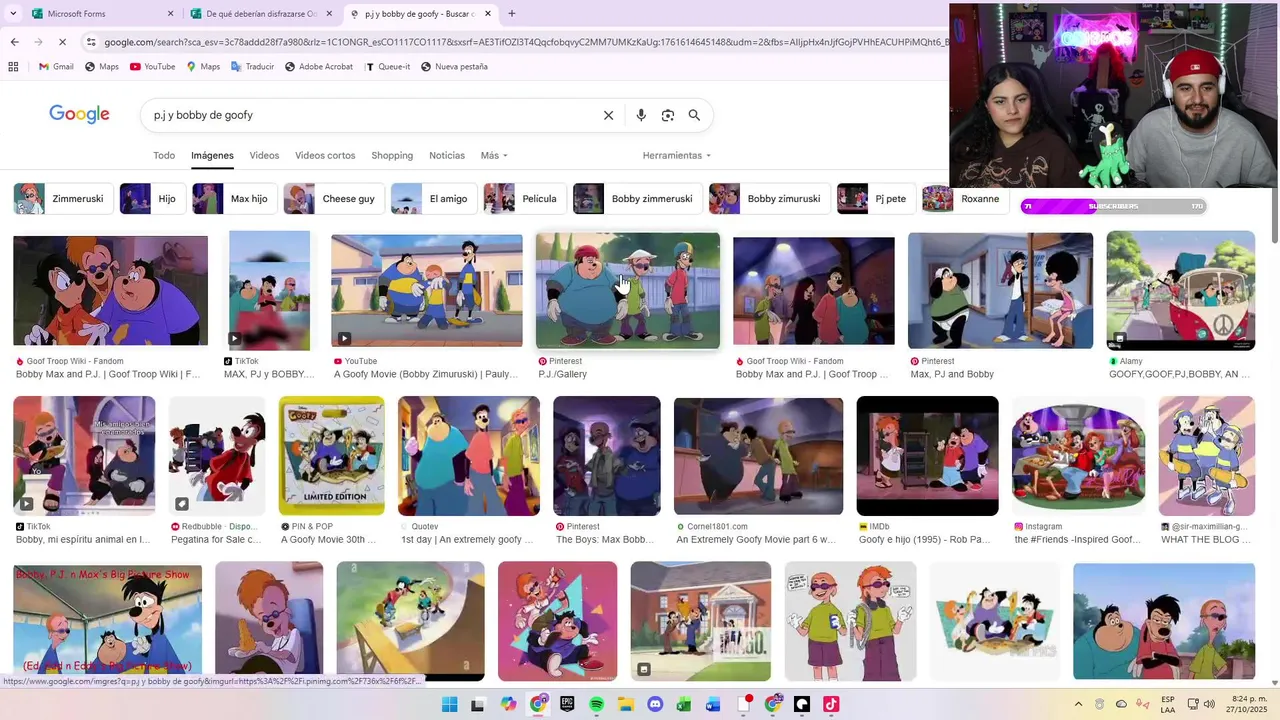This screenshot has height=720, width=1280.
Task: Open the Traducir bookmark
Action: (252, 67)
